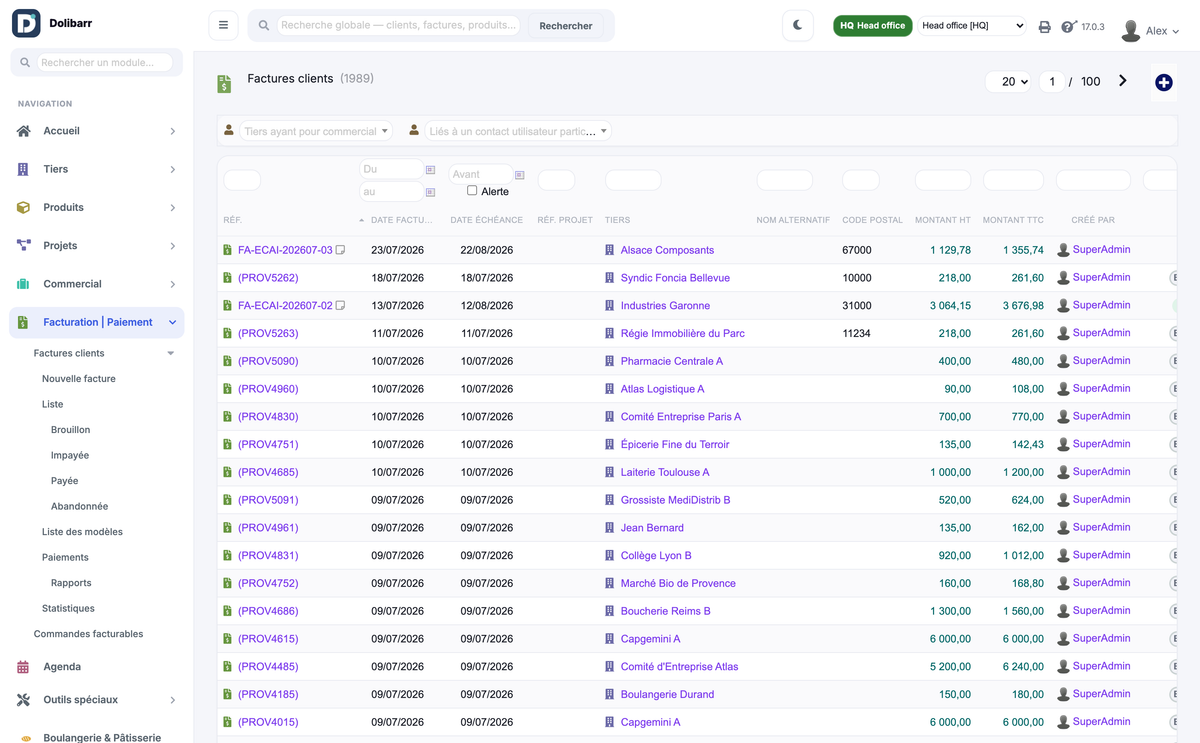This screenshot has height=743, width=1200.
Task: Open the Payée invoice list
Action: click(x=64, y=481)
